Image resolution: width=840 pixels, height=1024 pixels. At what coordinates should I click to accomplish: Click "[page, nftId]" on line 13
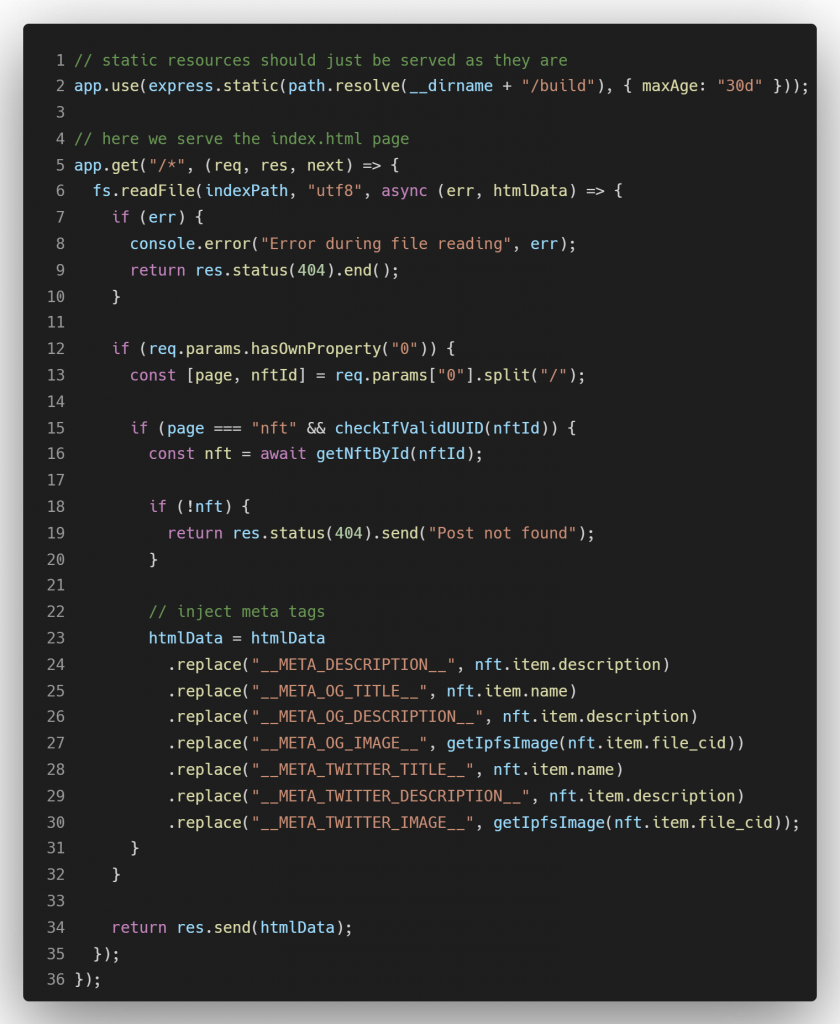tap(246, 376)
